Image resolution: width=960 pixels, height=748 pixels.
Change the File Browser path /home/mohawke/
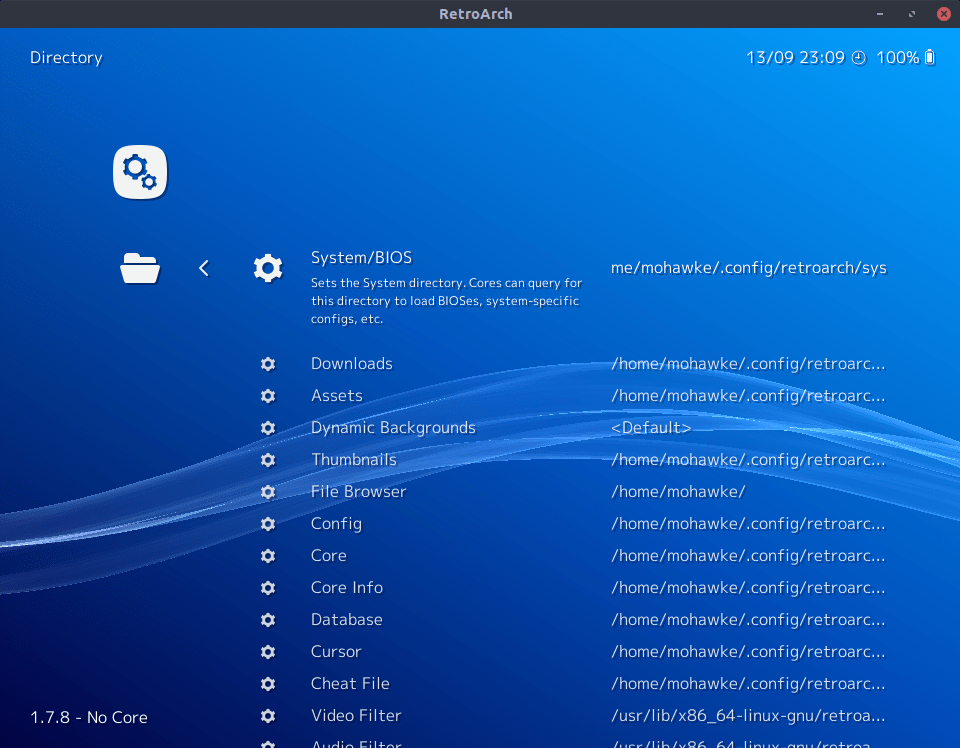tap(678, 492)
